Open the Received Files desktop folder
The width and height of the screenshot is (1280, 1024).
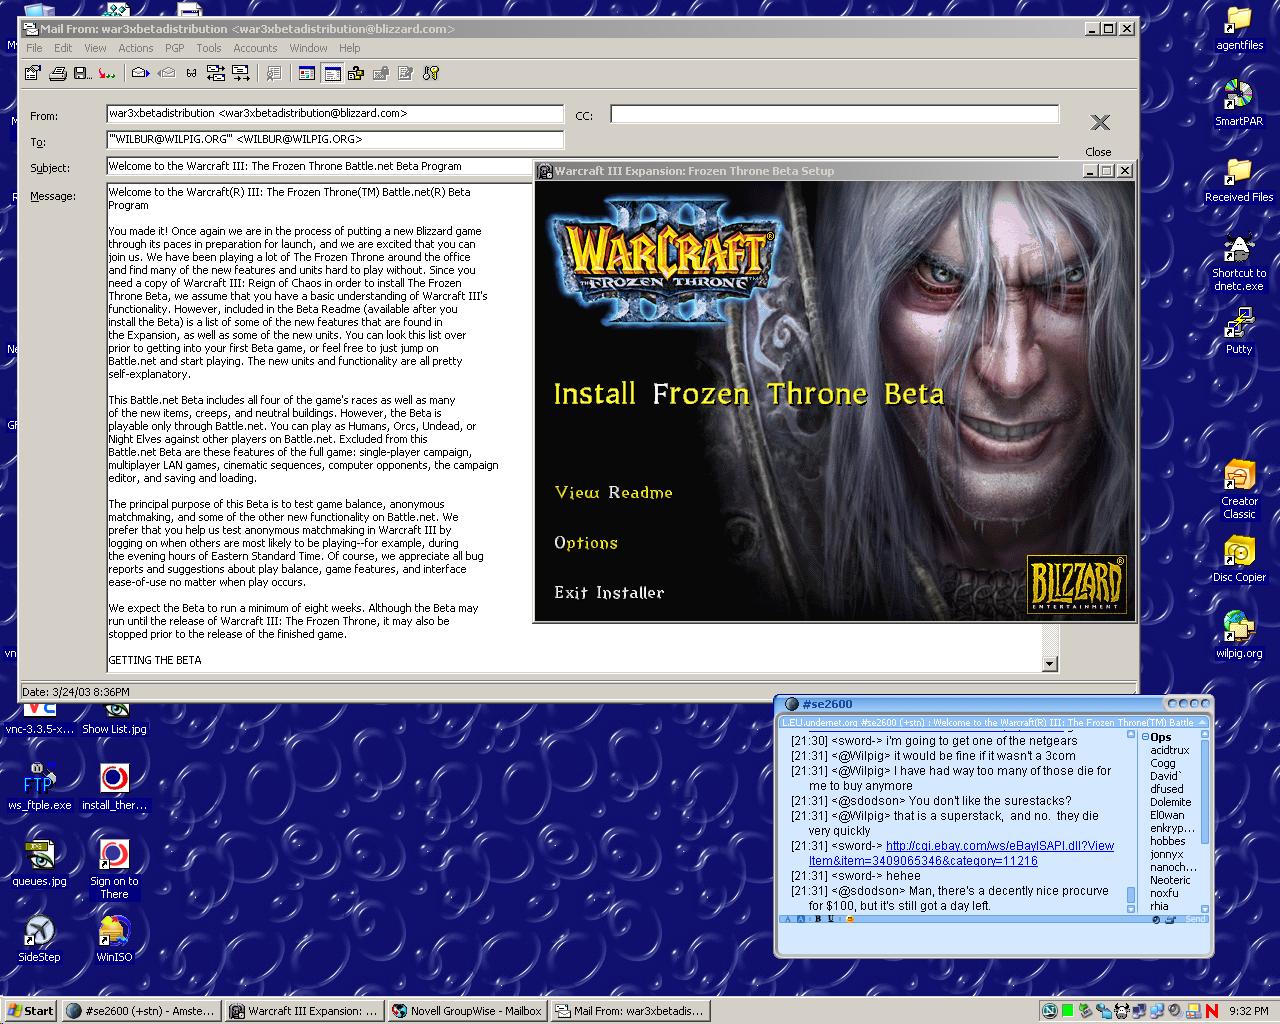[x=1239, y=180]
